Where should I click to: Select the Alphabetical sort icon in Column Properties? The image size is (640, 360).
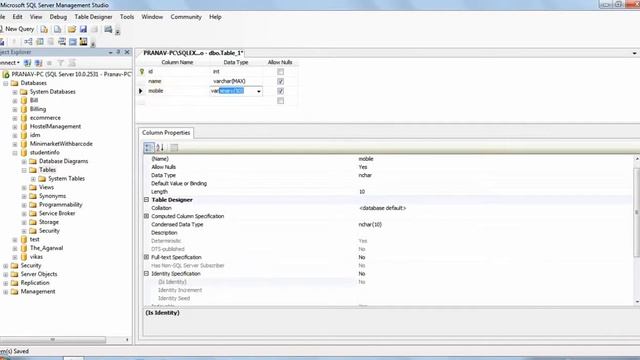pos(160,148)
